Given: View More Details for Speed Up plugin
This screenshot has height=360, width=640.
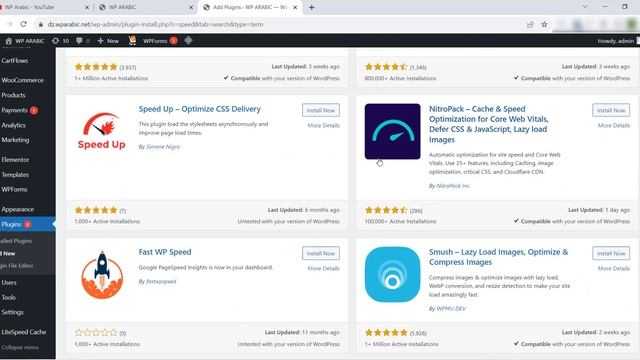Looking at the screenshot, I should 323,126.
